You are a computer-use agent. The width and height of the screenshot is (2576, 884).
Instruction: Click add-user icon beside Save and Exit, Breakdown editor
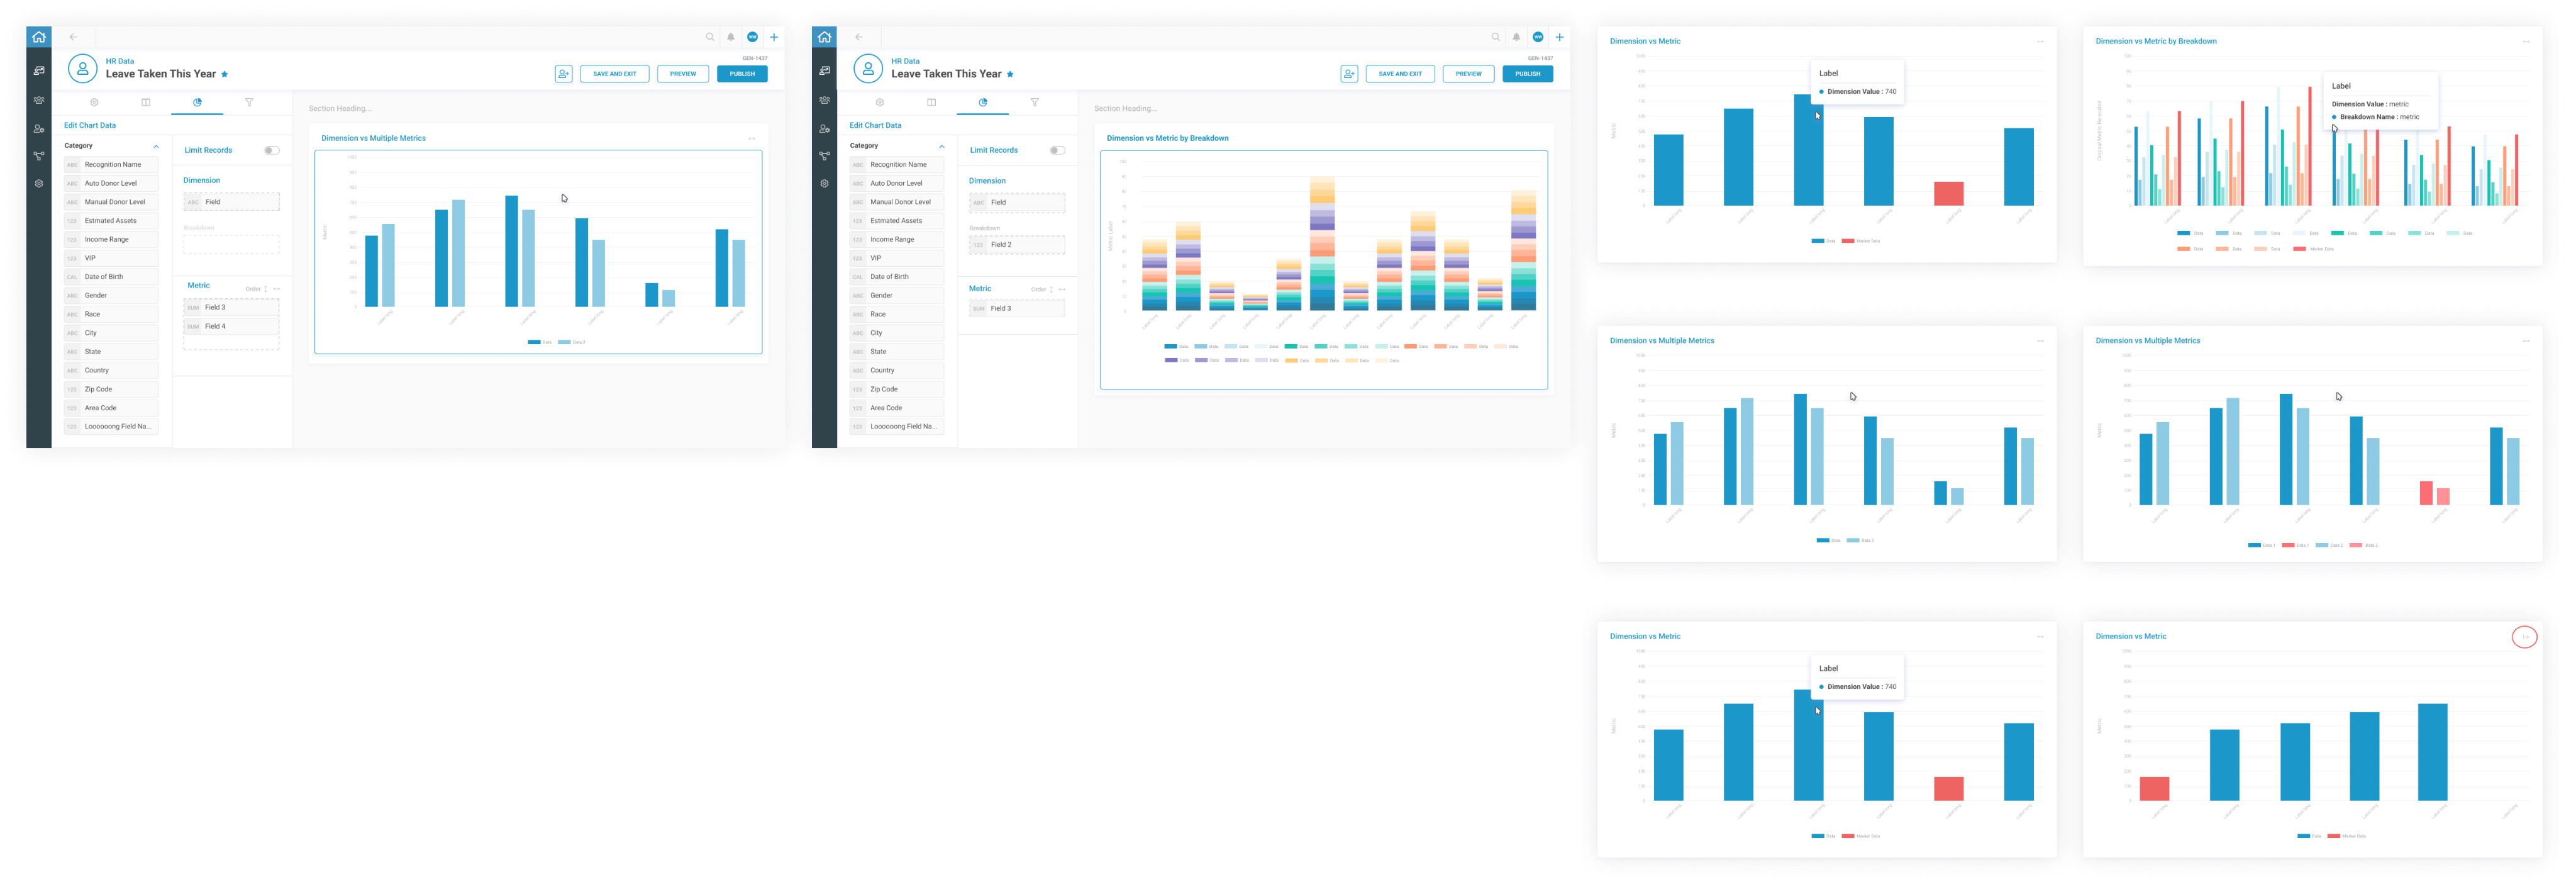[1349, 74]
